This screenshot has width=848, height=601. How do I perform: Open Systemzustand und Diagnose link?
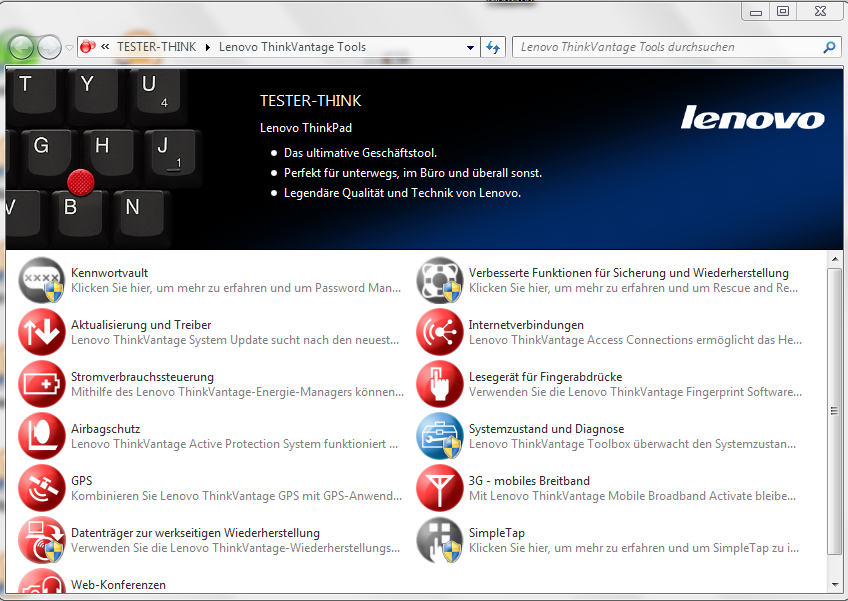click(546, 429)
